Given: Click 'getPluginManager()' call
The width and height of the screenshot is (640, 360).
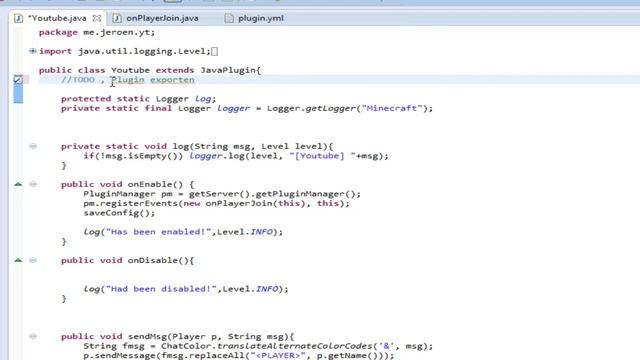Looking at the screenshot, I should 306,194.
